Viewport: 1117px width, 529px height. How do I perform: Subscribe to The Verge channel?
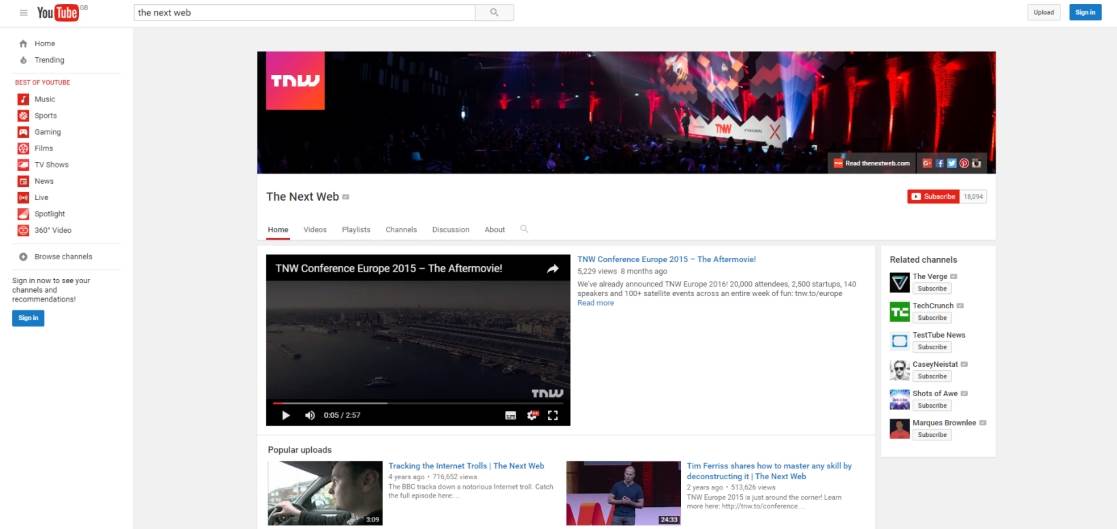pyautogui.click(x=932, y=288)
